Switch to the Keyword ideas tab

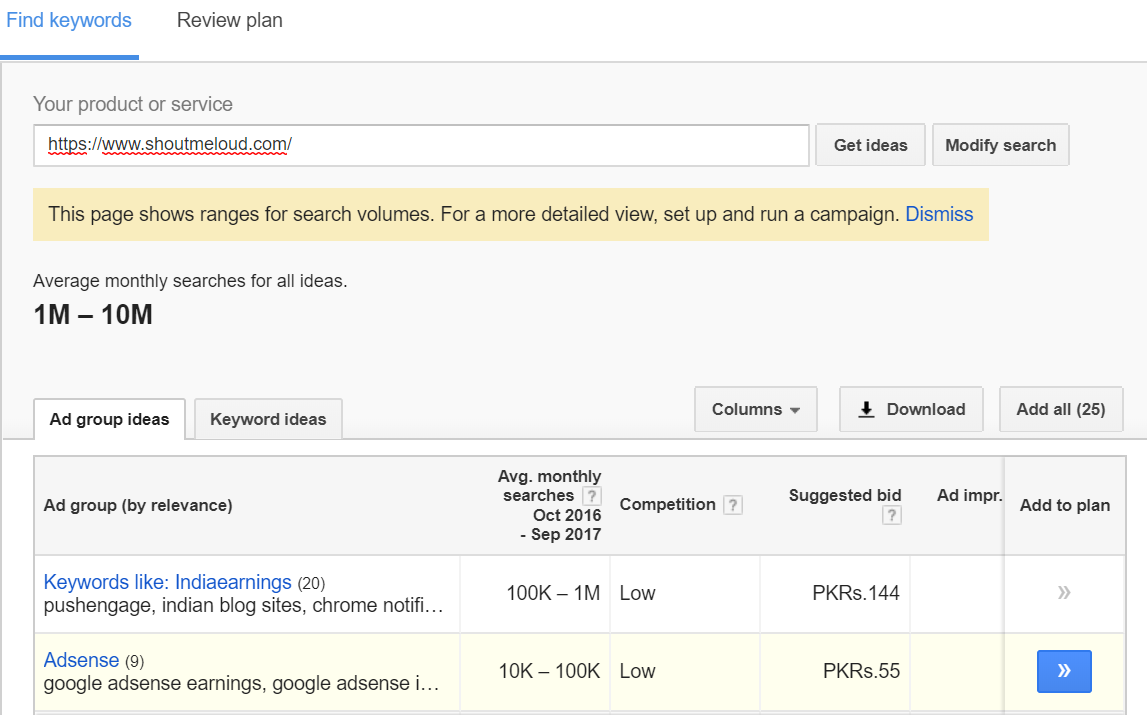click(x=268, y=419)
